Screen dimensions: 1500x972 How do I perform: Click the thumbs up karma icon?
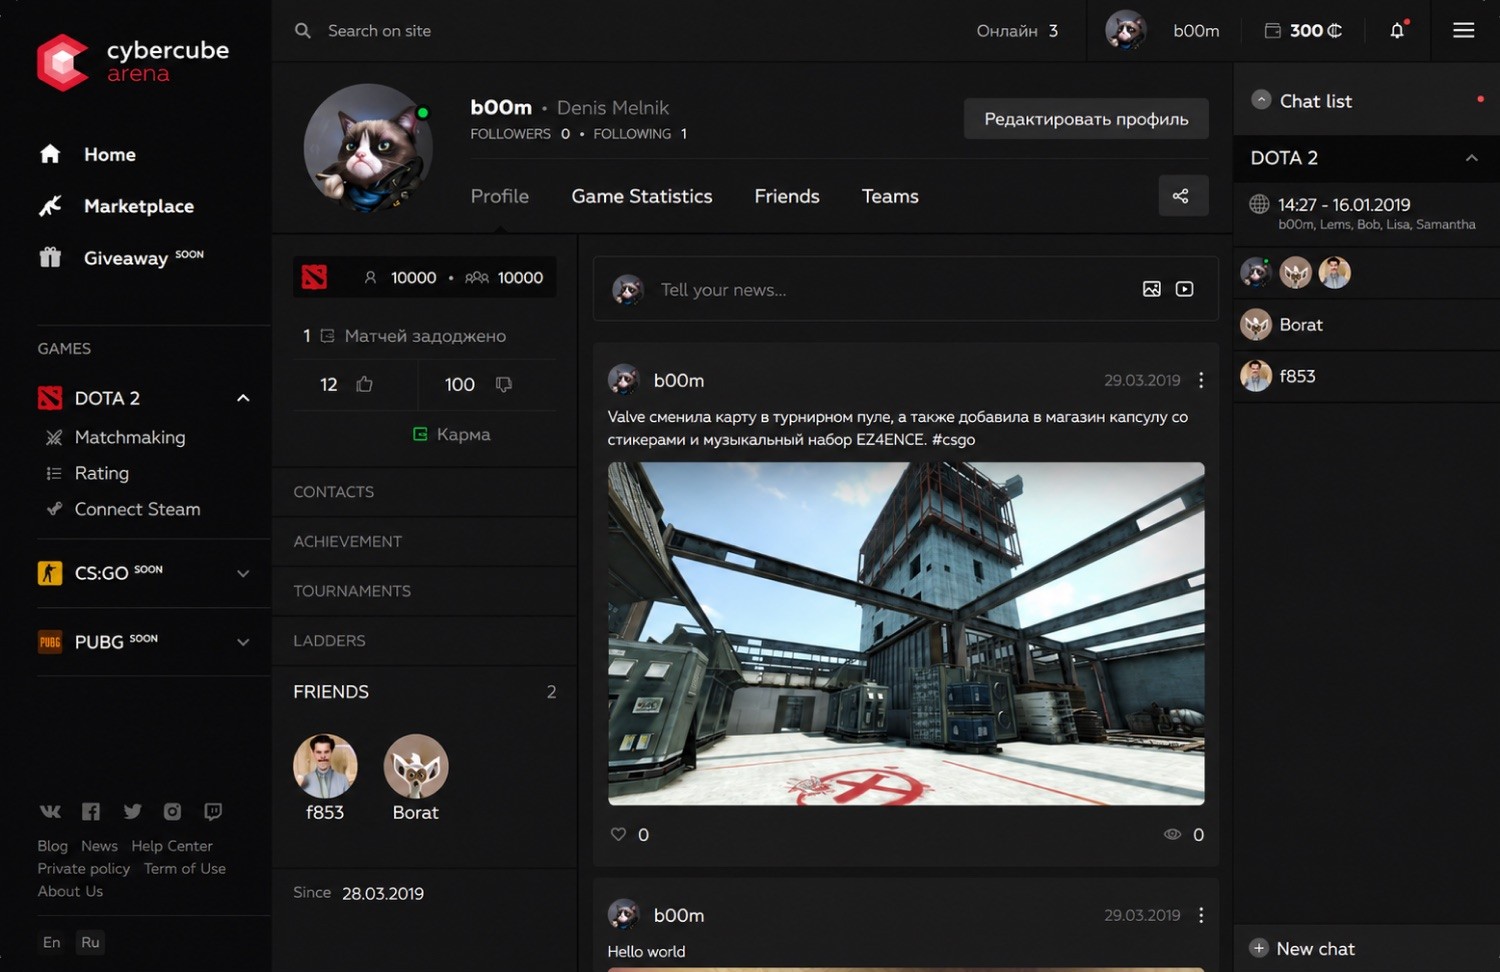pyautogui.click(x=365, y=384)
